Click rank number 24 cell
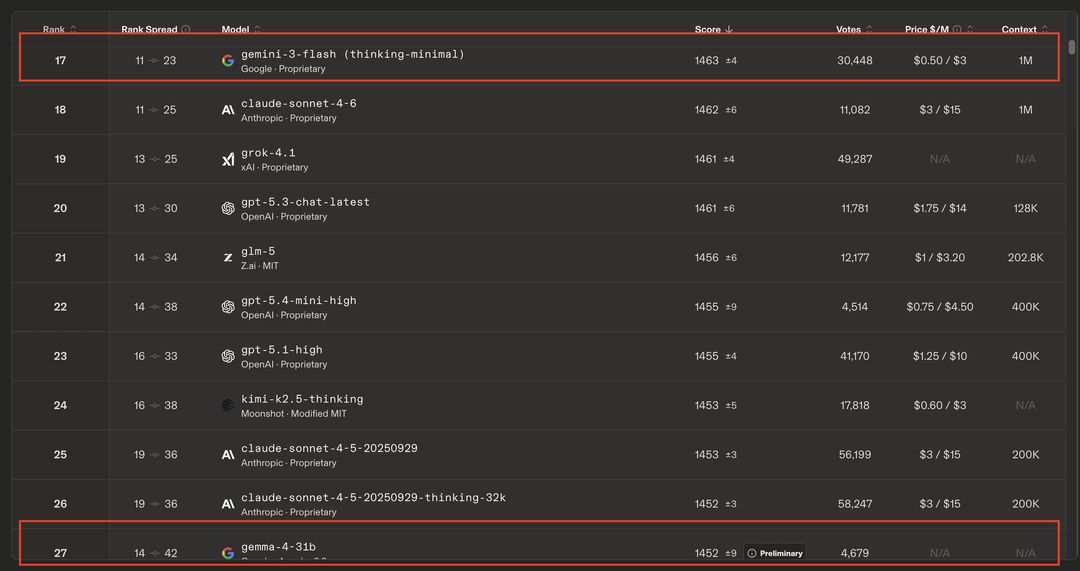1080x571 pixels. point(61,406)
